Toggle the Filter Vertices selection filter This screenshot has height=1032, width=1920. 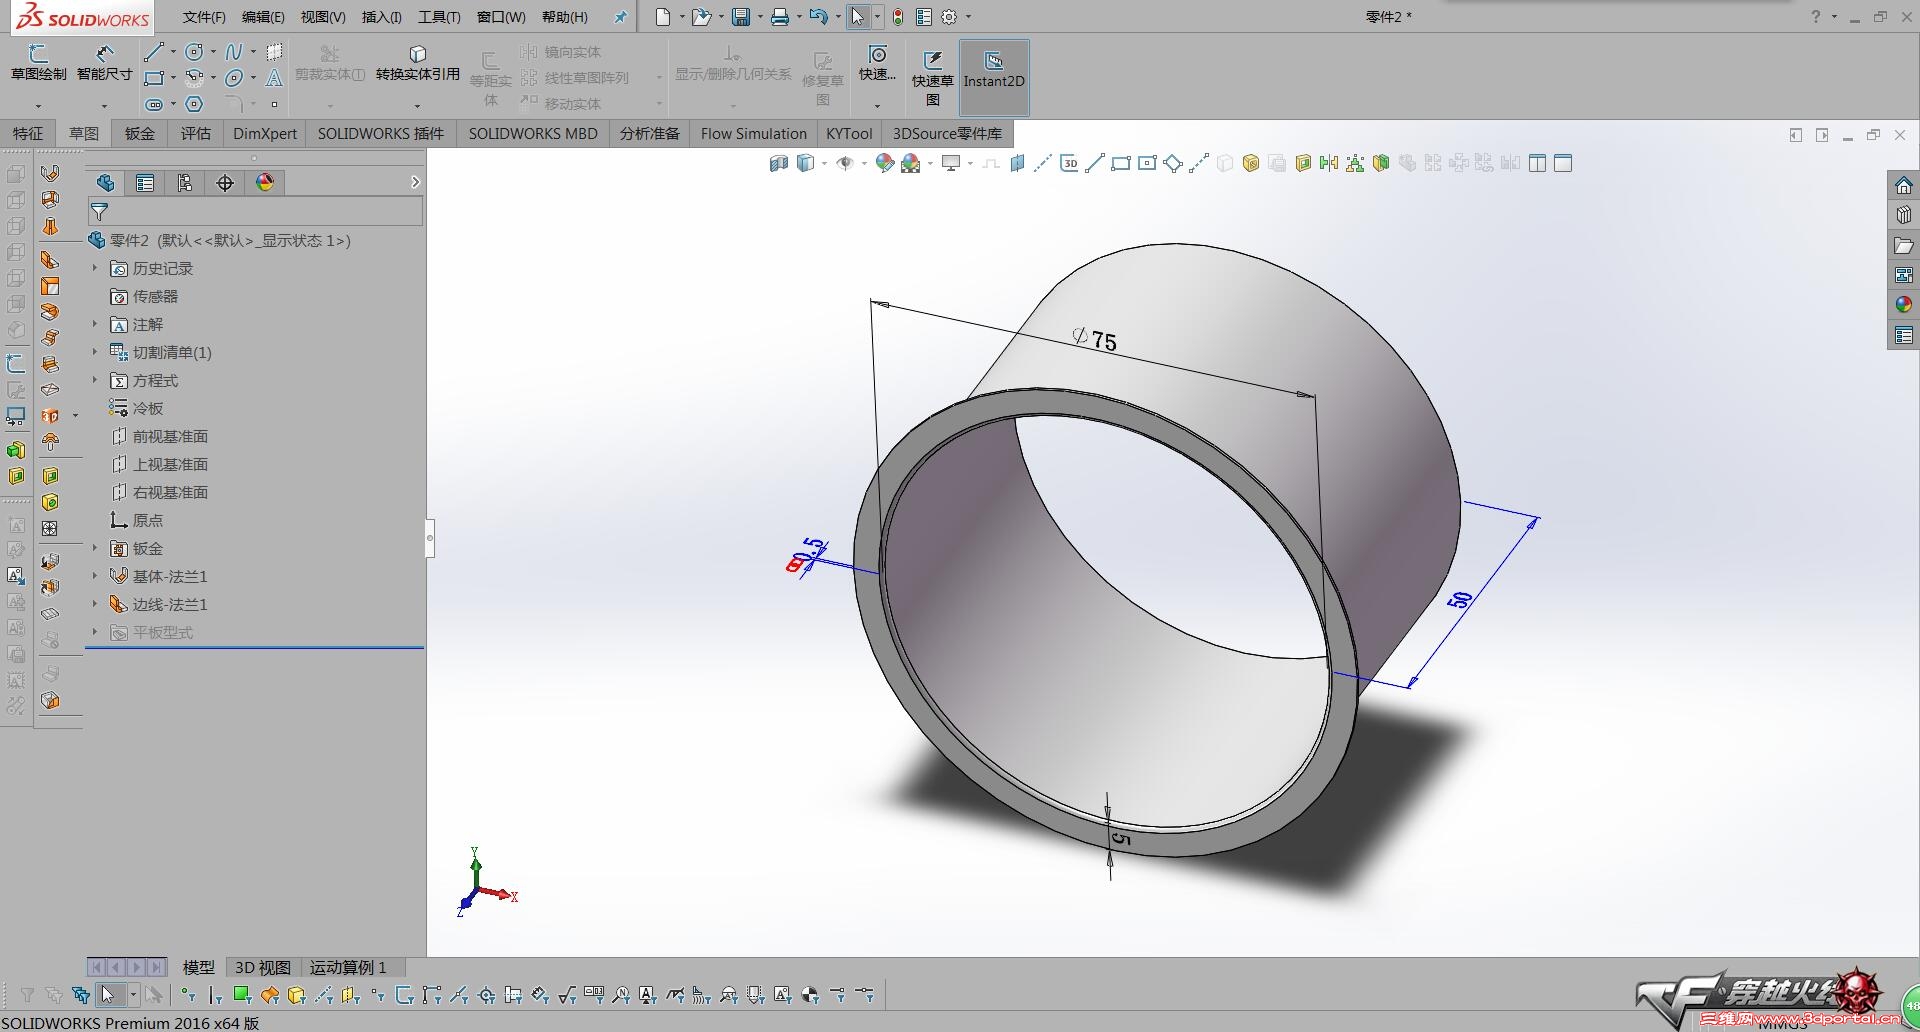[188, 995]
